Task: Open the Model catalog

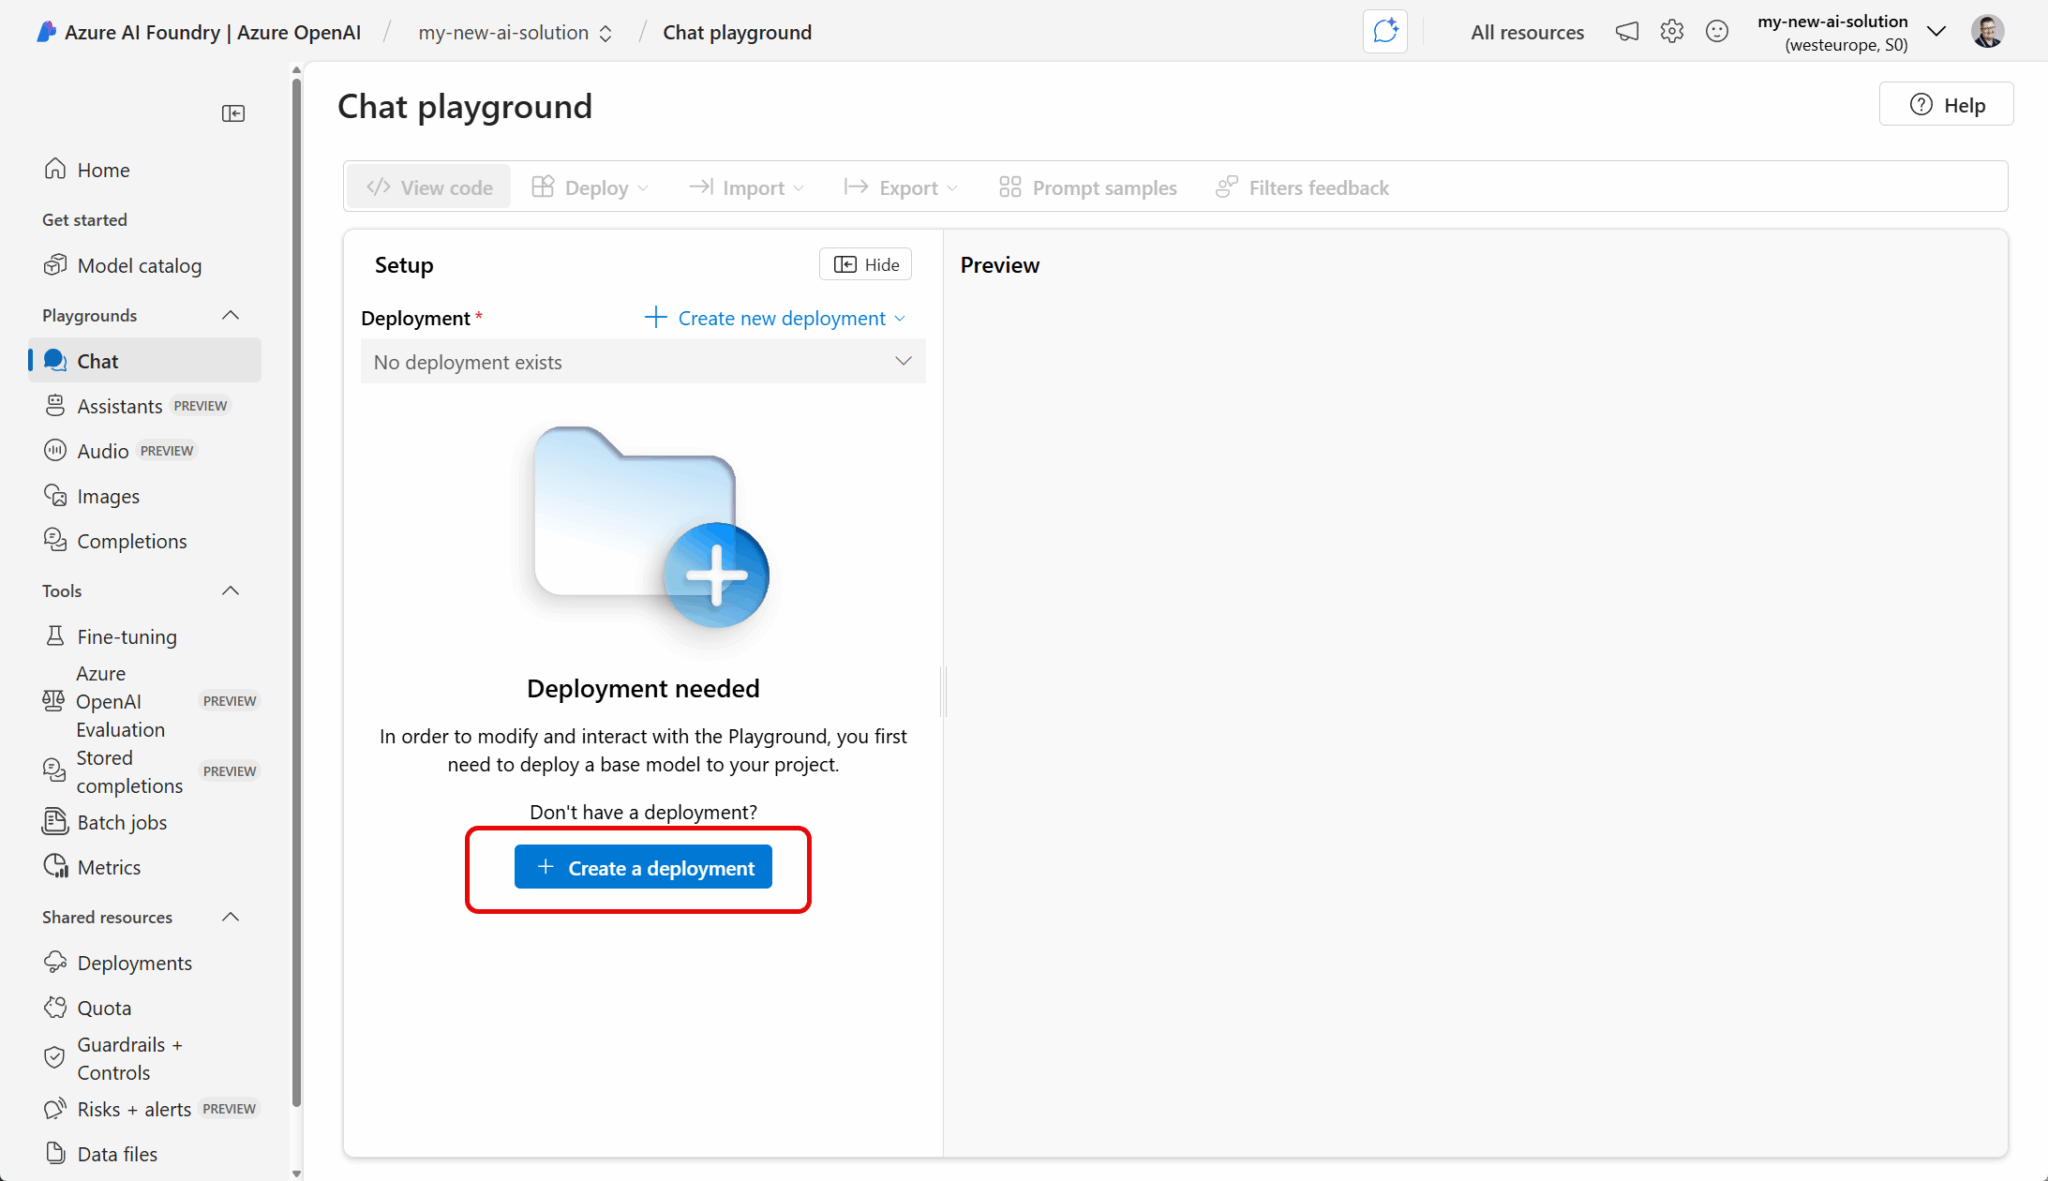Action: click(139, 265)
